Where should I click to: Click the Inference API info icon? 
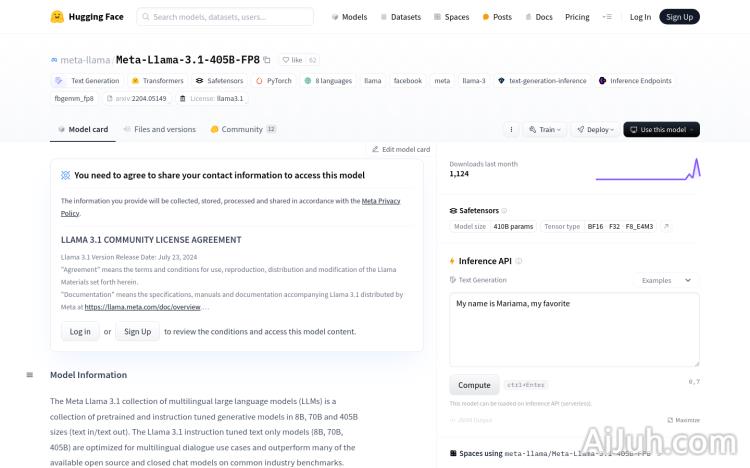pyautogui.click(x=519, y=261)
